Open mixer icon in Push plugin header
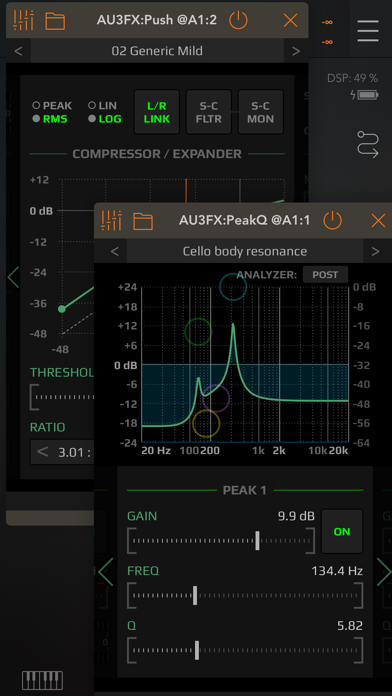The width and height of the screenshot is (392, 696). click(x=24, y=20)
